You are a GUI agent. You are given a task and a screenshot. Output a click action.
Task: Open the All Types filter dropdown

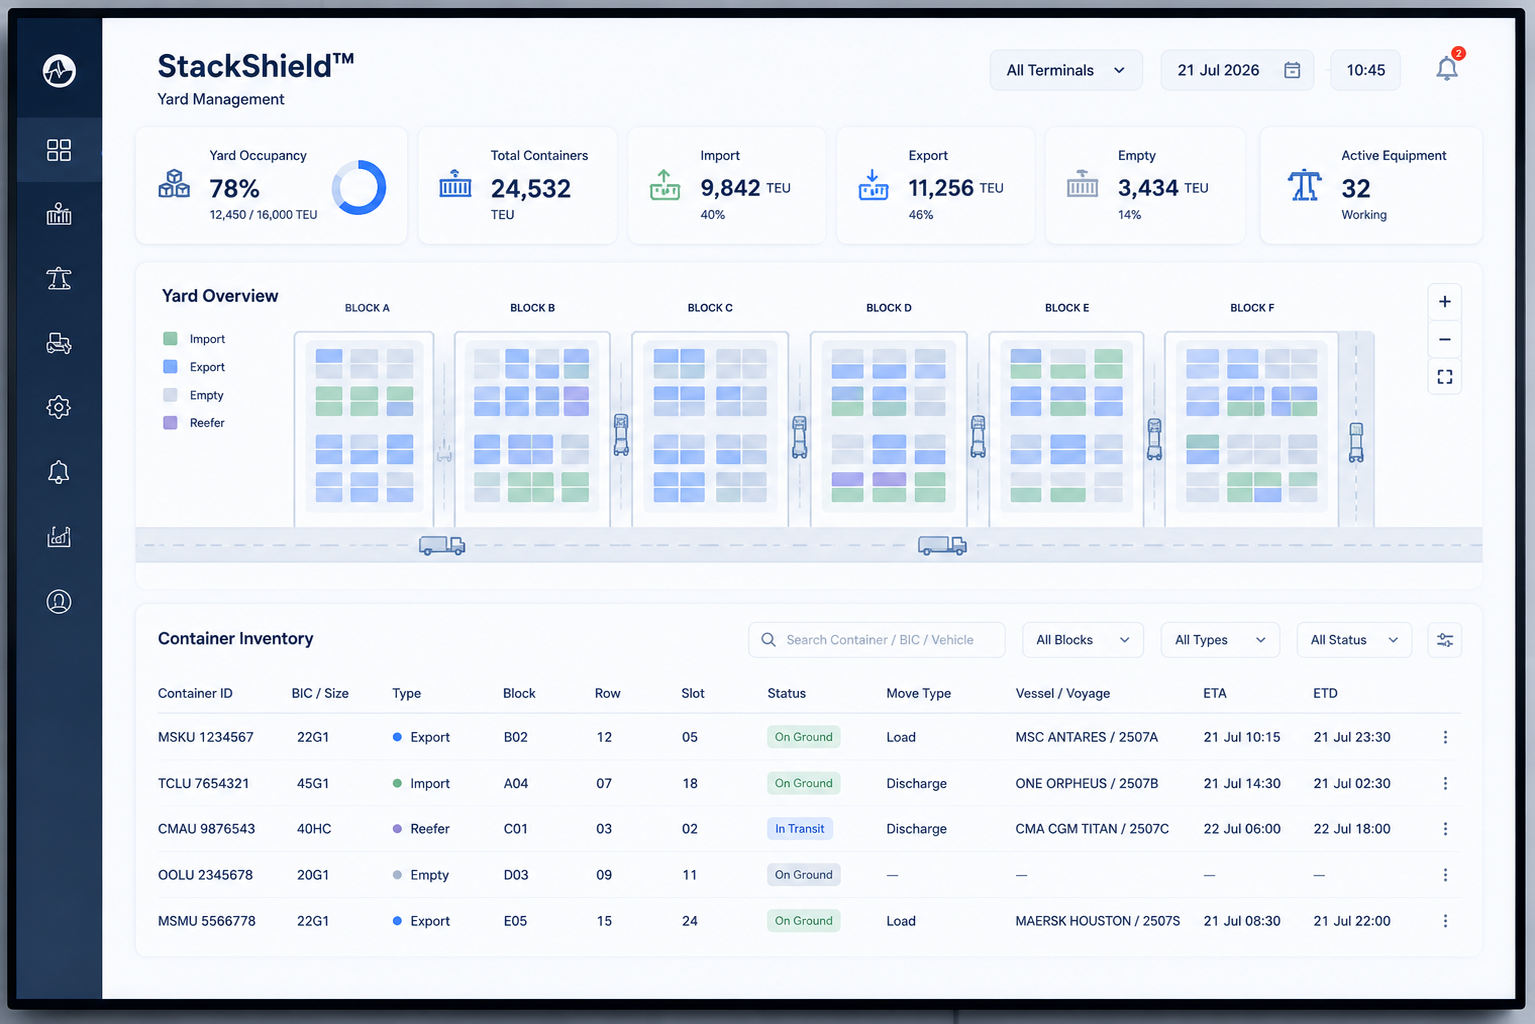click(x=1220, y=640)
